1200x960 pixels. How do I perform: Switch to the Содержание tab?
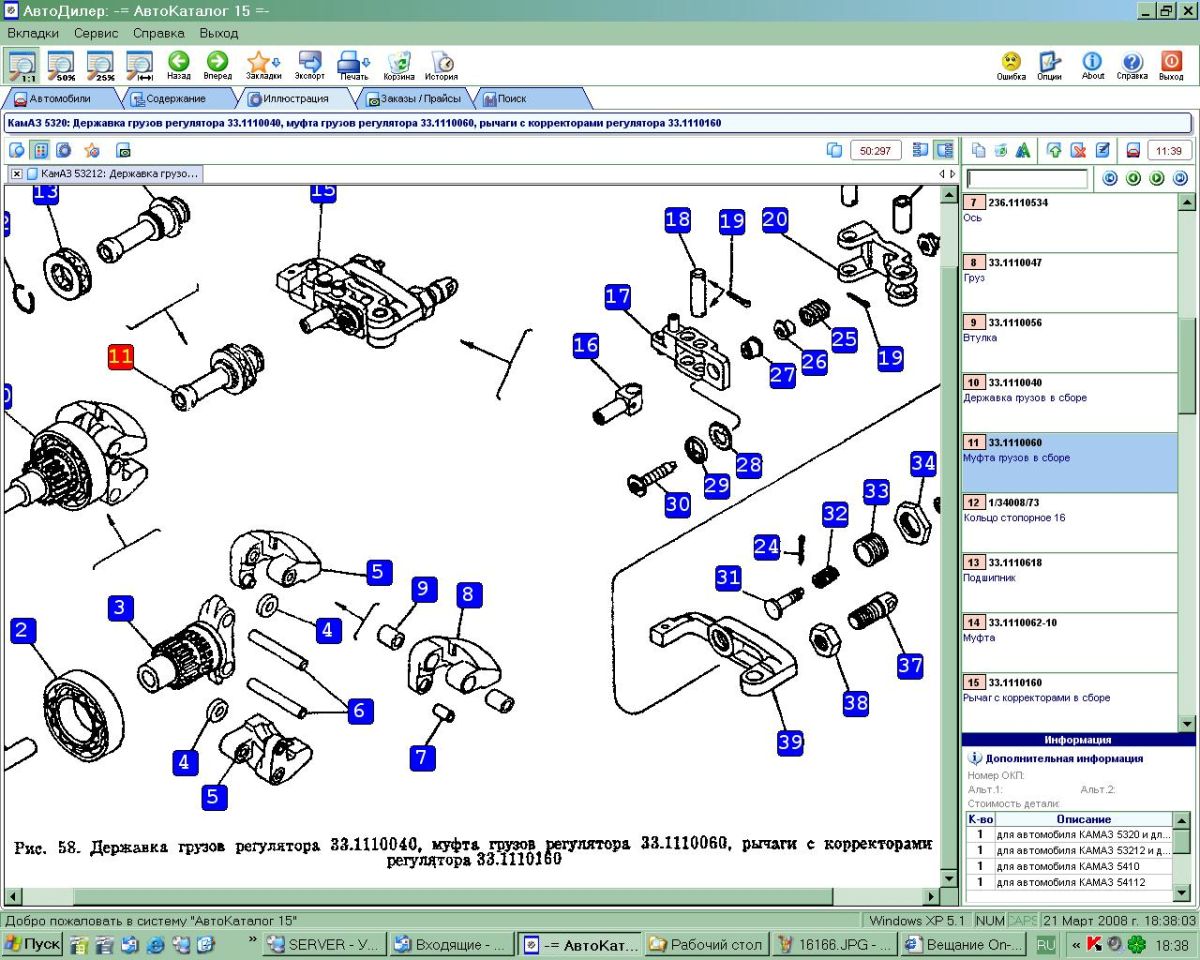pos(176,99)
